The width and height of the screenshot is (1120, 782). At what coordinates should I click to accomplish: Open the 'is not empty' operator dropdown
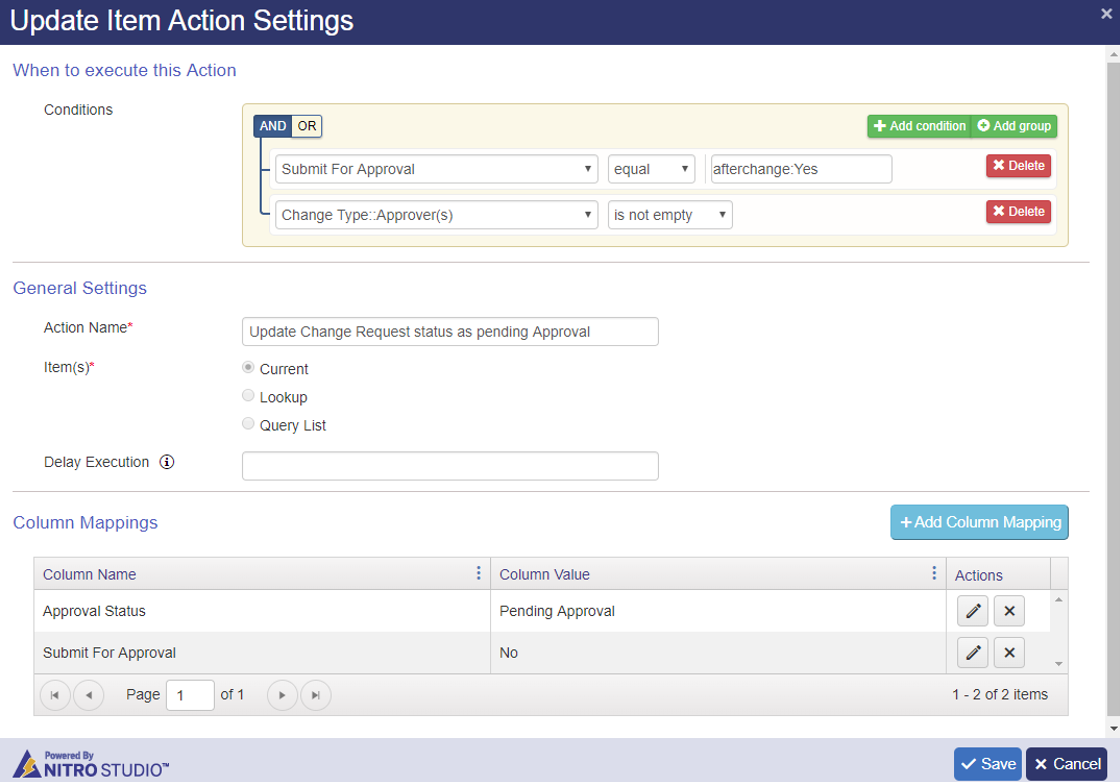pyautogui.click(x=670, y=215)
